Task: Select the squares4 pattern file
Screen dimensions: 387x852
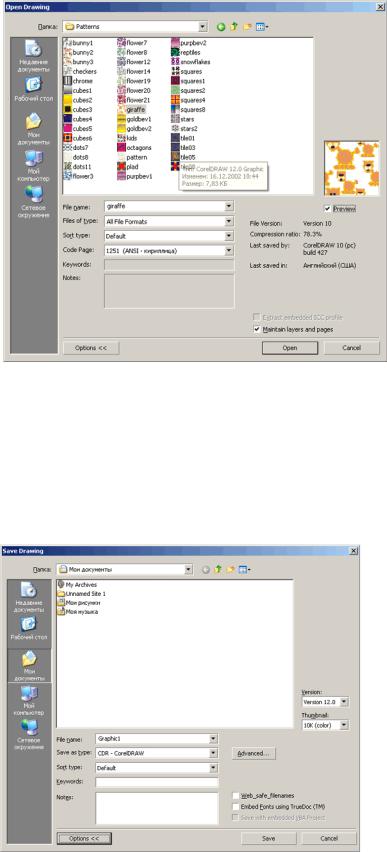Action: pos(188,100)
